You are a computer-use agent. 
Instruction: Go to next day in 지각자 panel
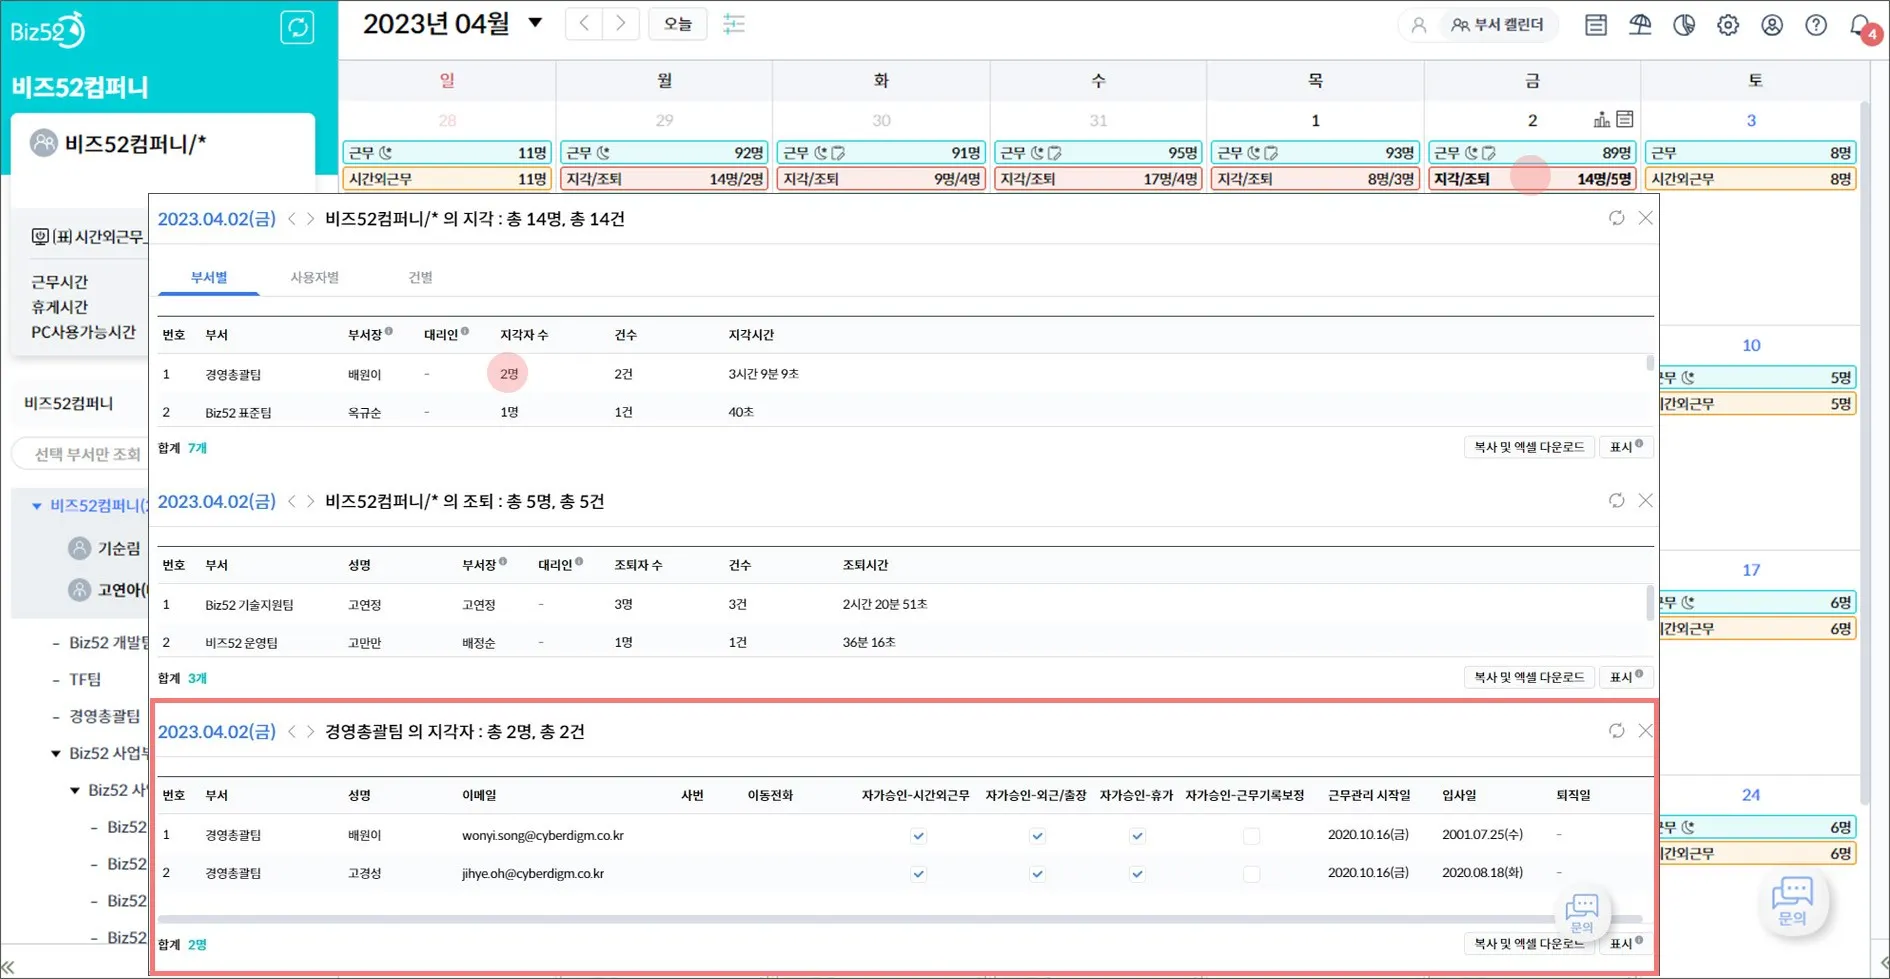click(310, 732)
